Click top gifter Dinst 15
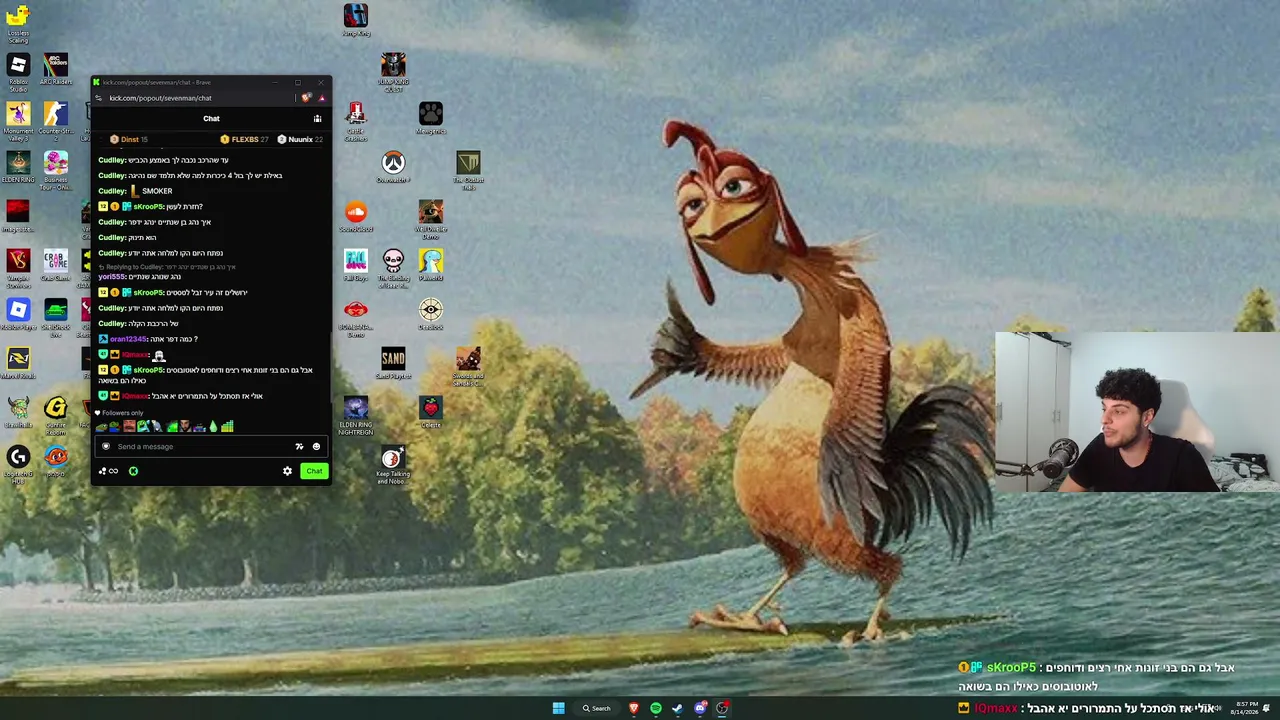Screen dimensions: 1280x720 (x=129, y=140)
